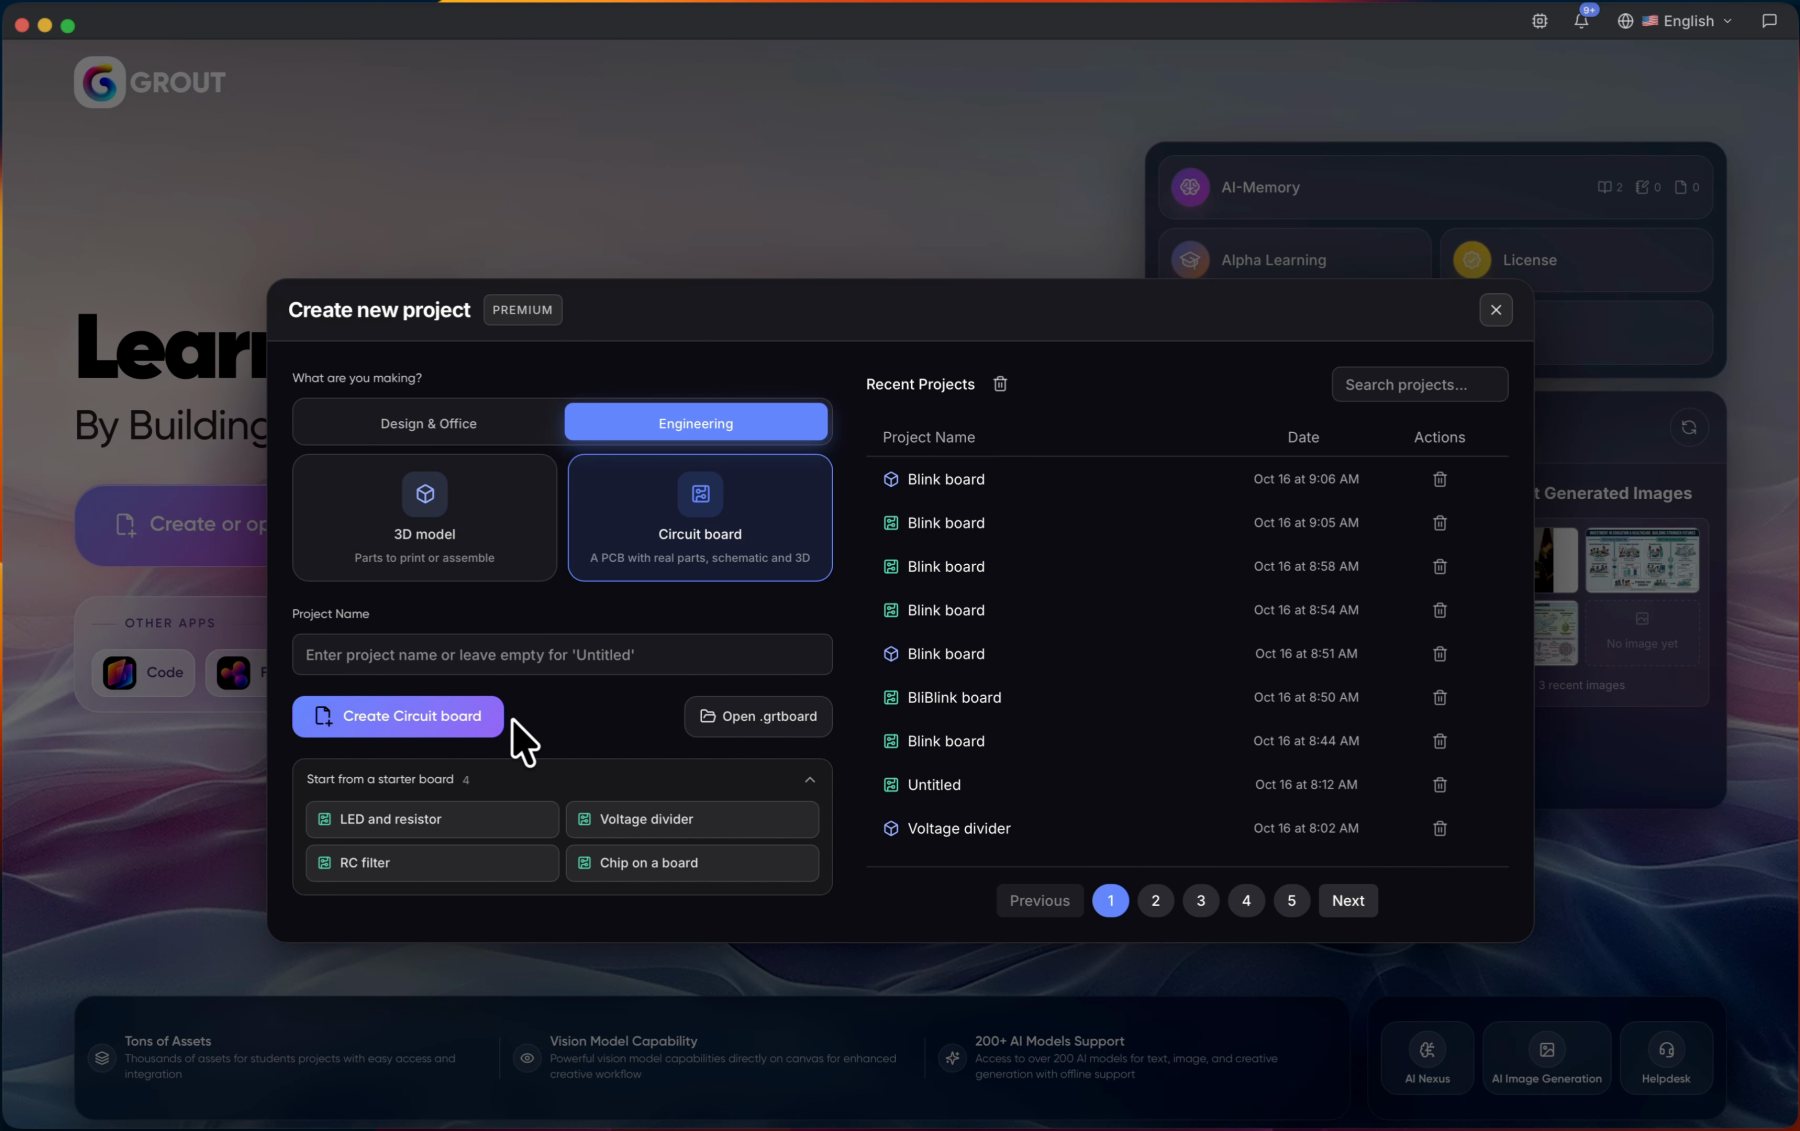
Task: Click the Project Name input field
Action: 562,655
